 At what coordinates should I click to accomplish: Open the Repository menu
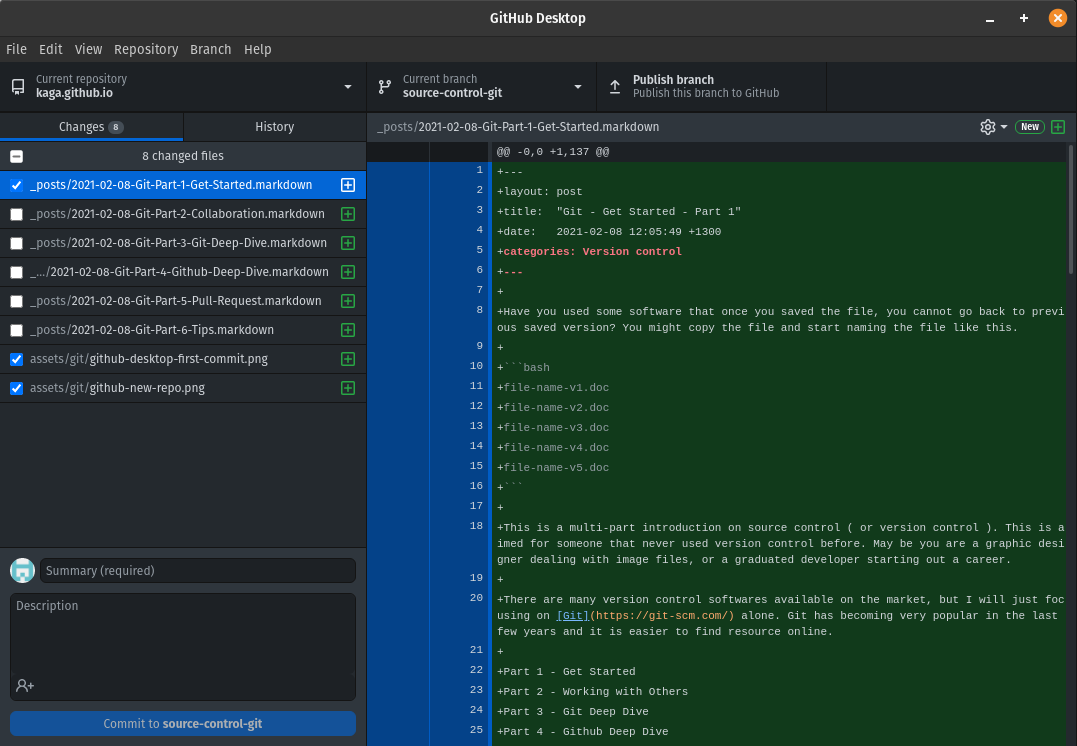(146, 49)
